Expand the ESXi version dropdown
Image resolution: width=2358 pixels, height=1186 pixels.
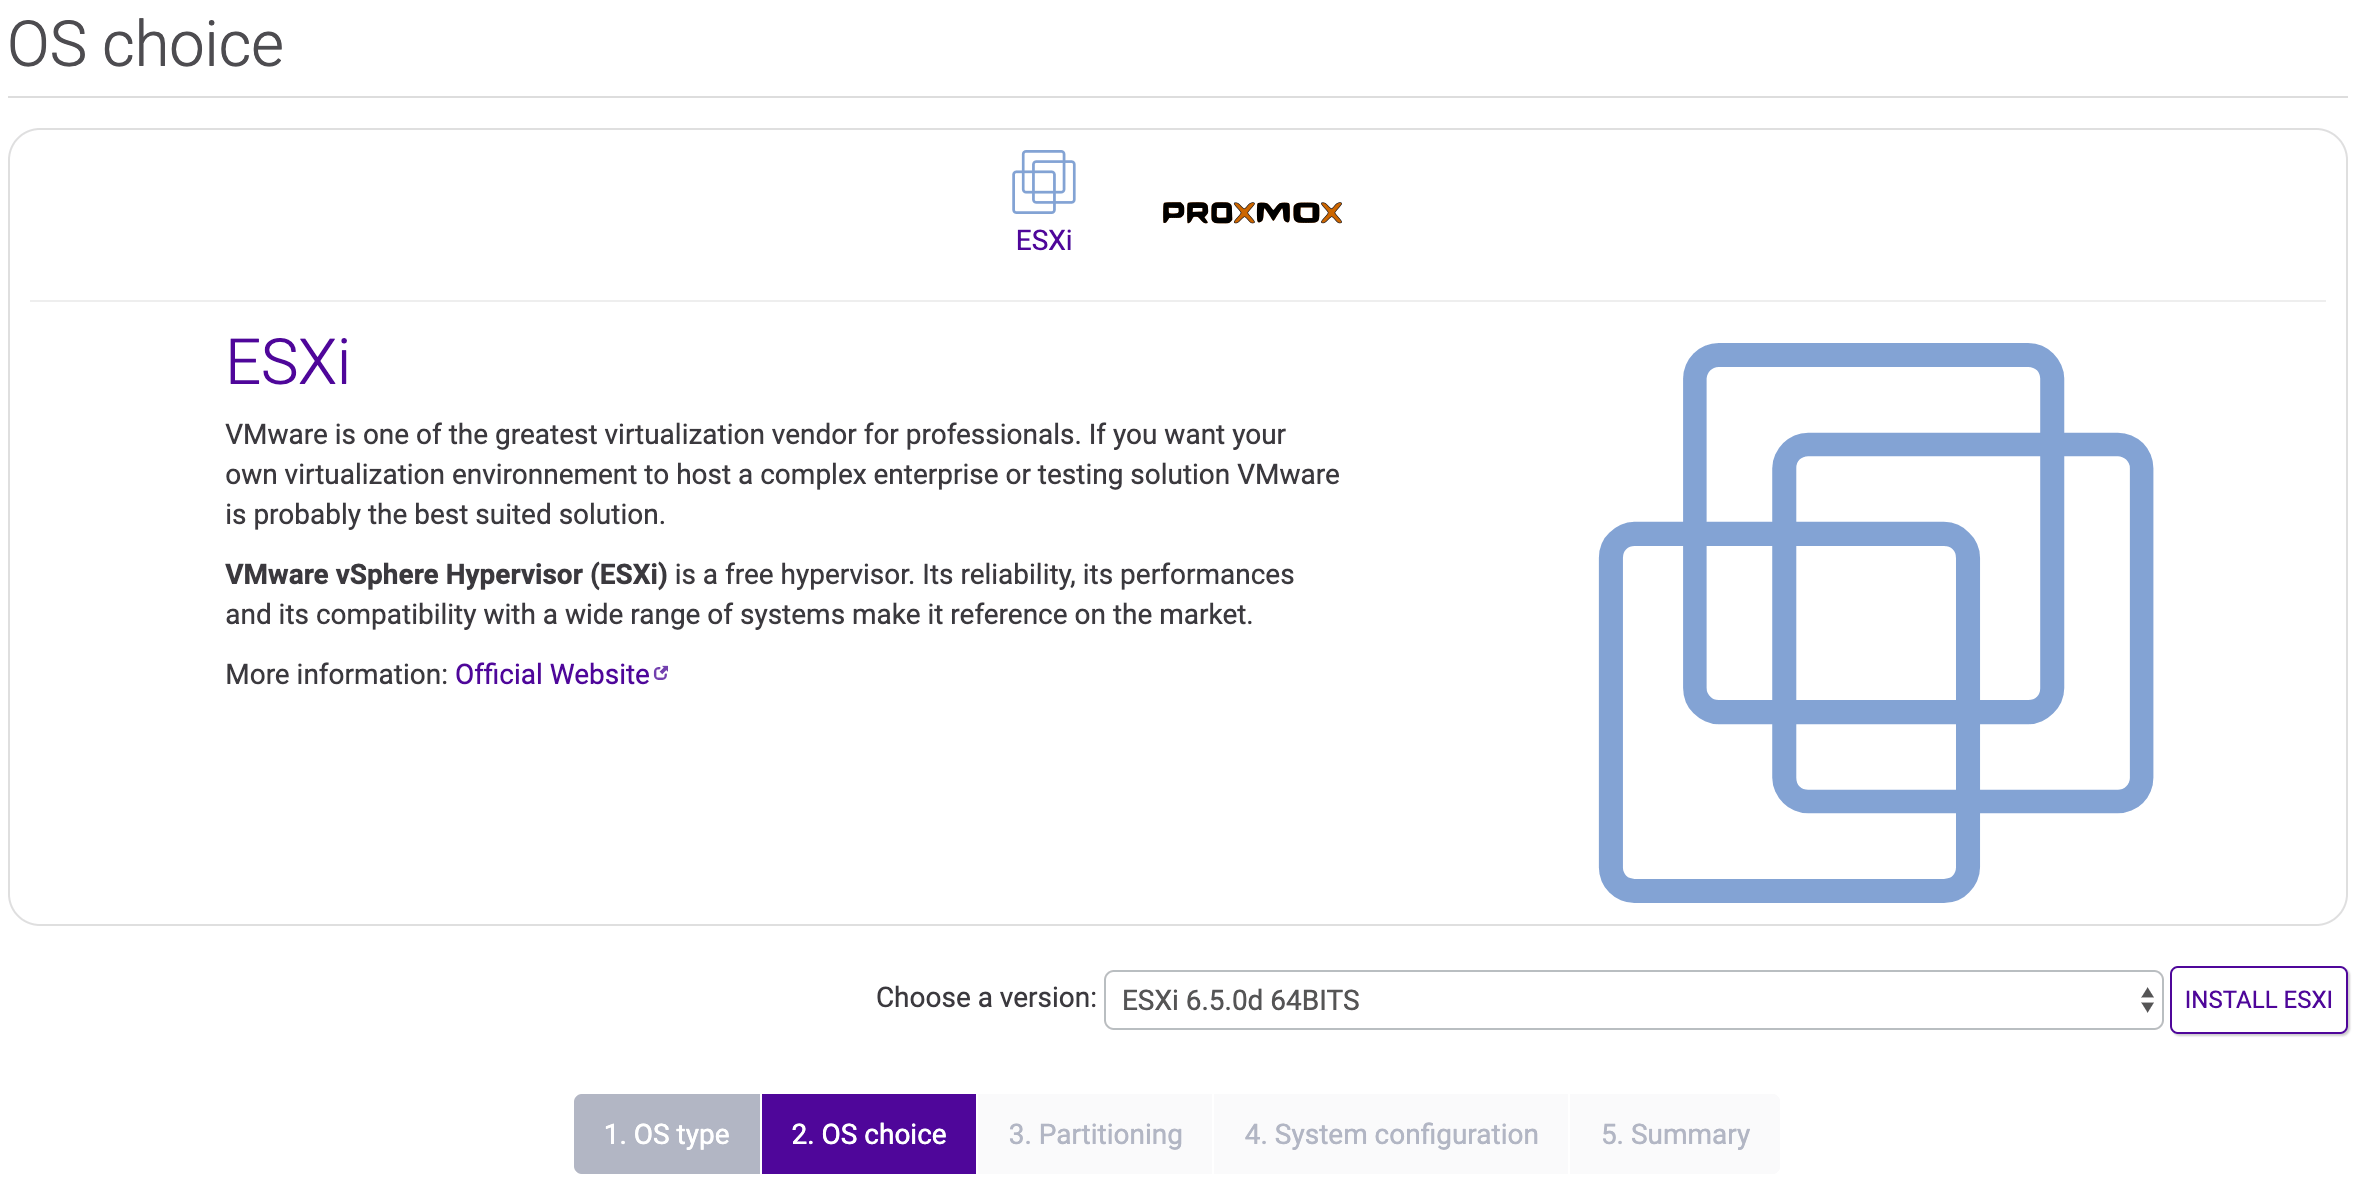pyautogui.click(x=1633, y=999)
